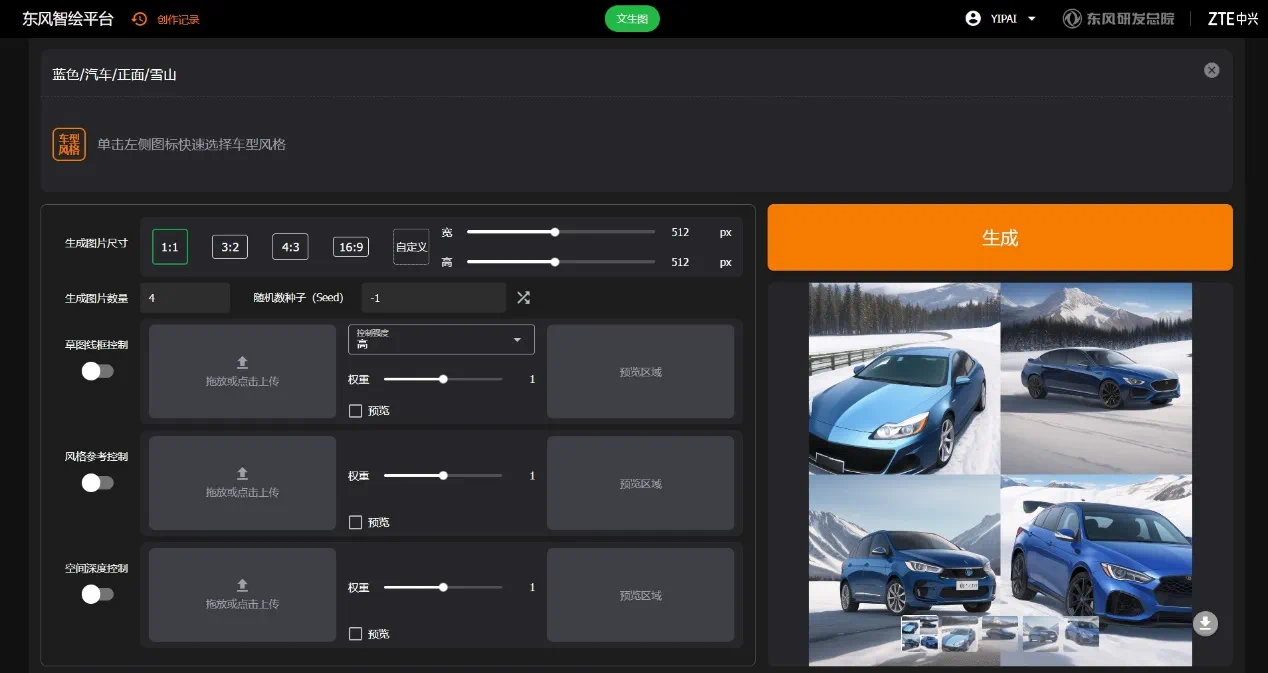Enable the 草图线框控制 toggle switch
This screenshot has height=673, width=1268.
(97, 371)
